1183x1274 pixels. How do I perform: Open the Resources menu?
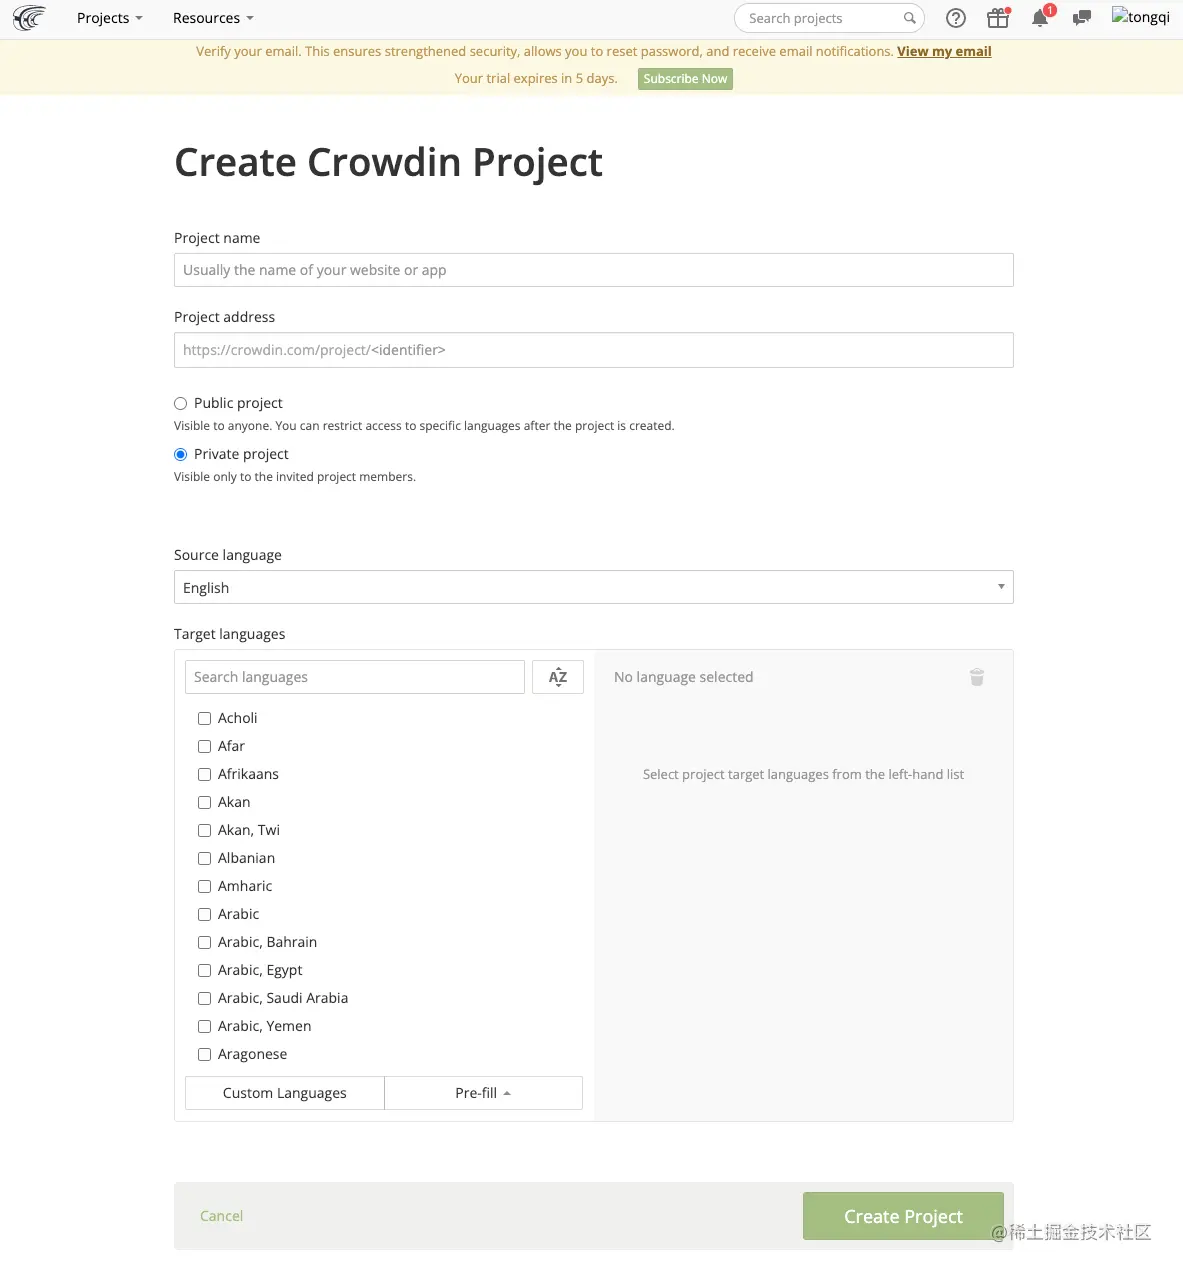point(213,18)
